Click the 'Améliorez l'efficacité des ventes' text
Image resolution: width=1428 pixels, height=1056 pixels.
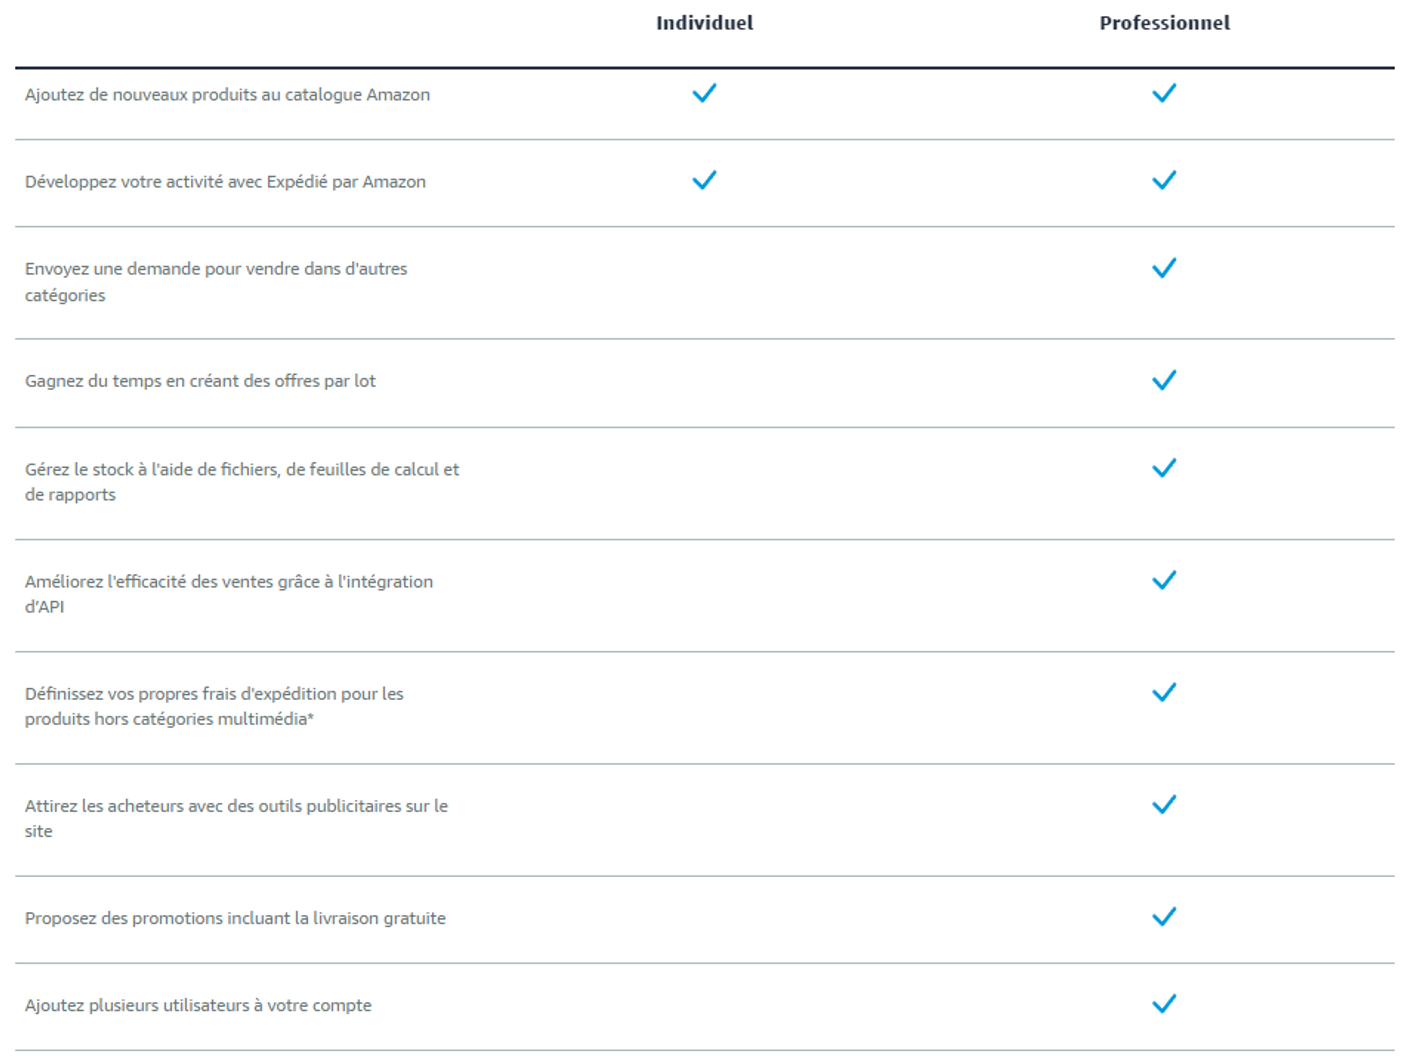[x=229, y=594]
